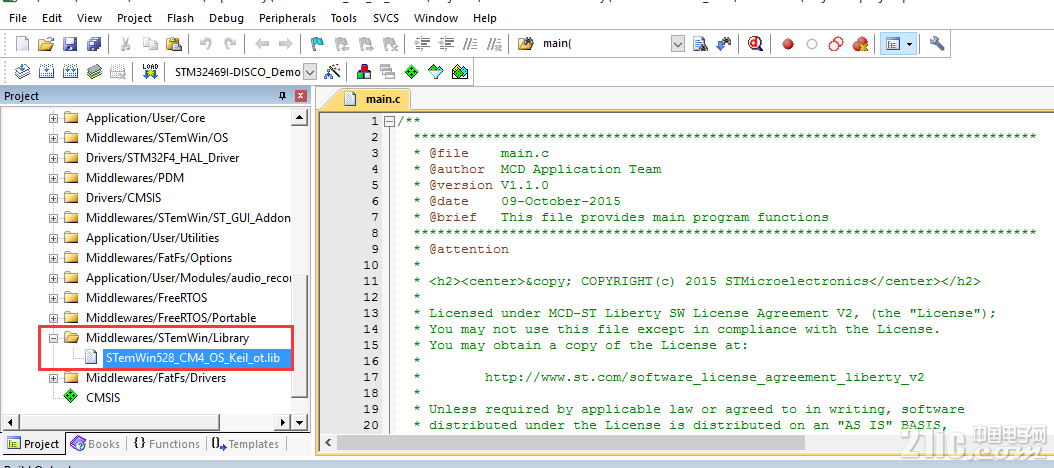Open the Project menu
This screenshot has height=468, width=1054.
tap(134, 18)
